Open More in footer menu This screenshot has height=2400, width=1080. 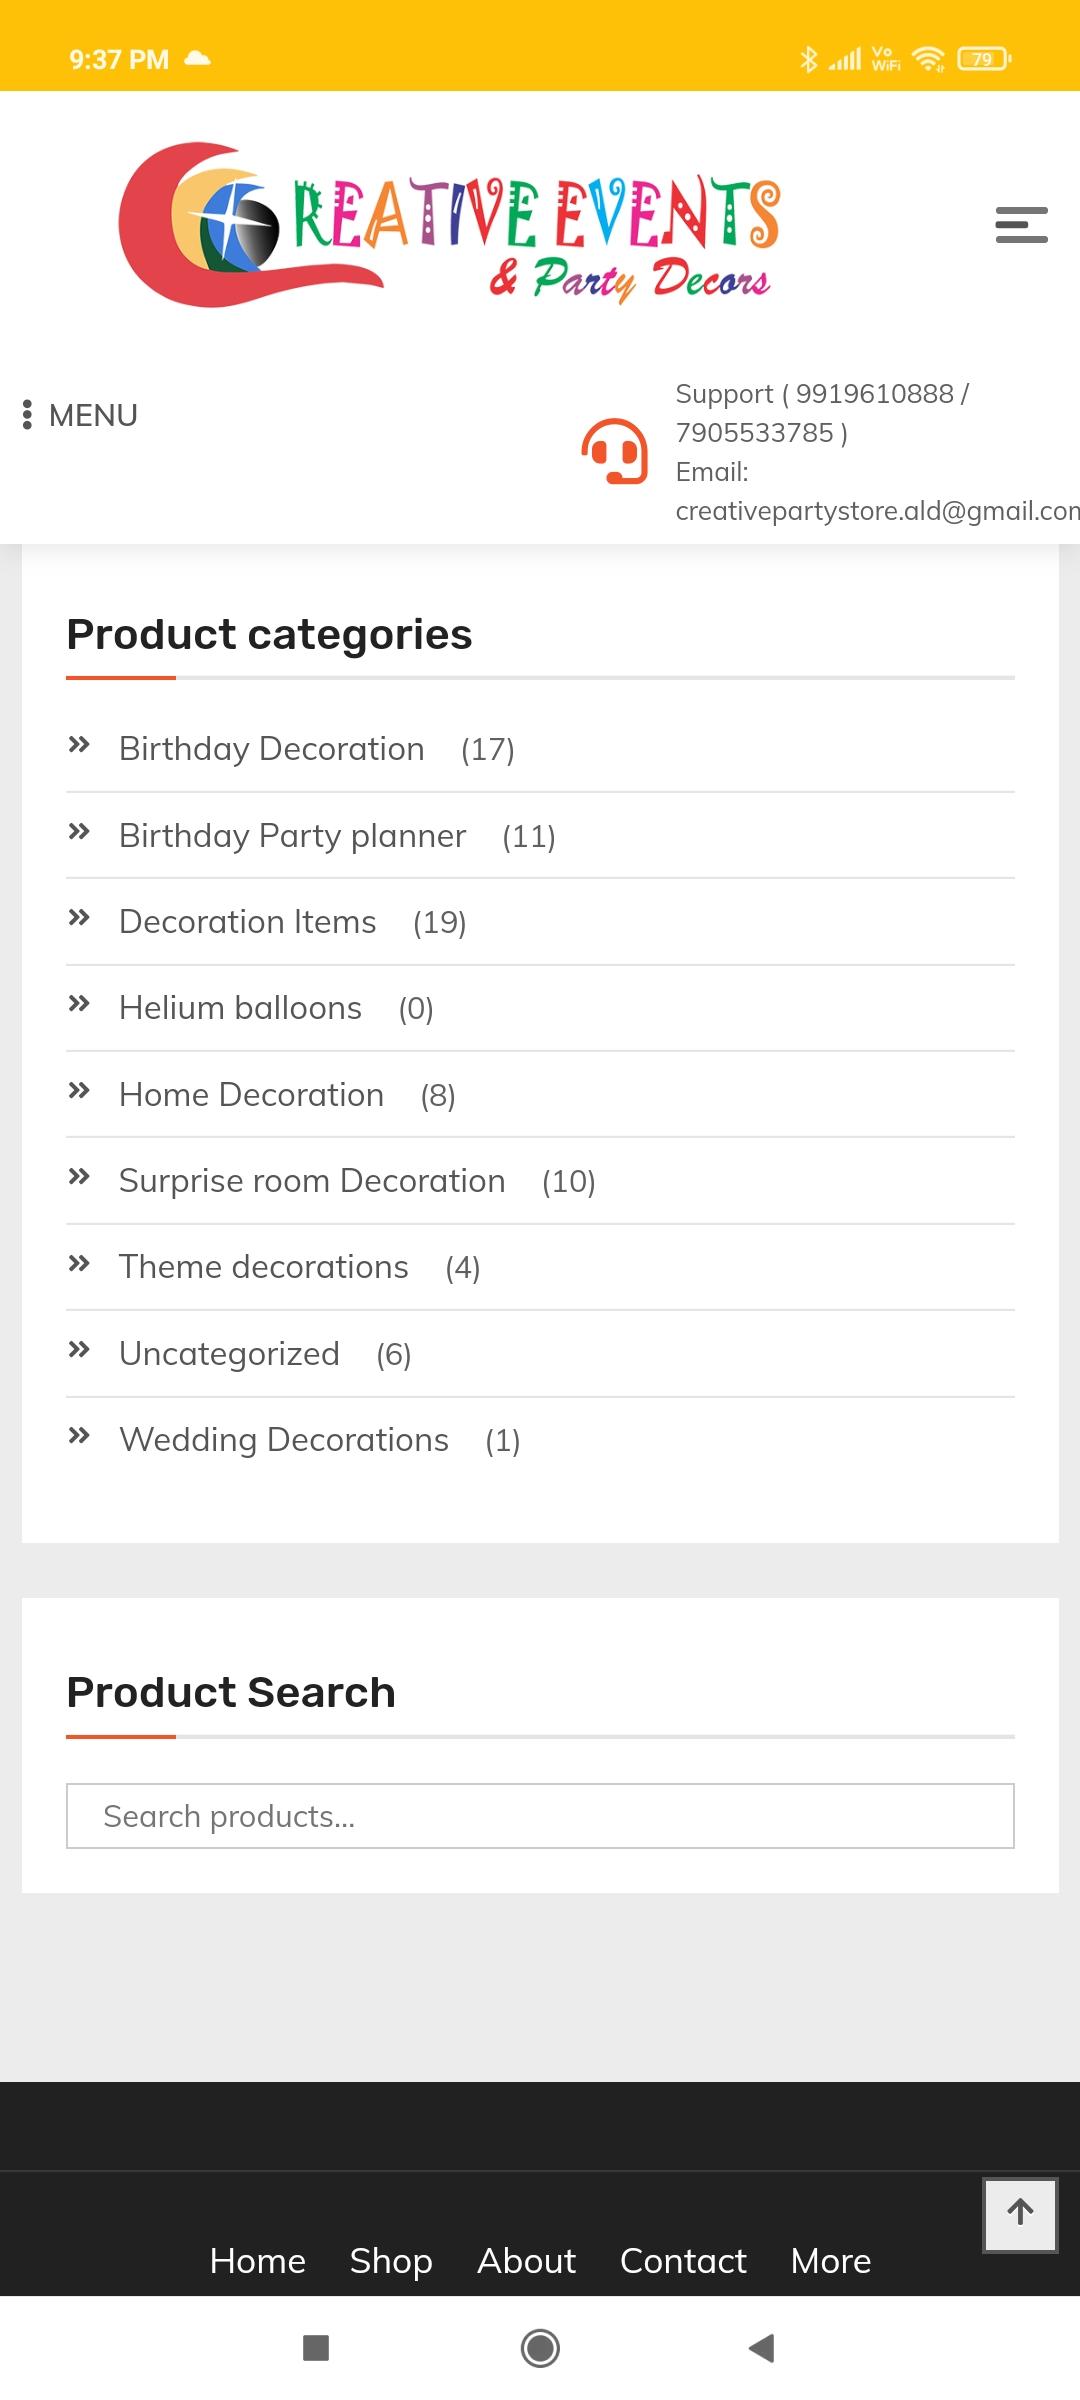coord(831,2261)
